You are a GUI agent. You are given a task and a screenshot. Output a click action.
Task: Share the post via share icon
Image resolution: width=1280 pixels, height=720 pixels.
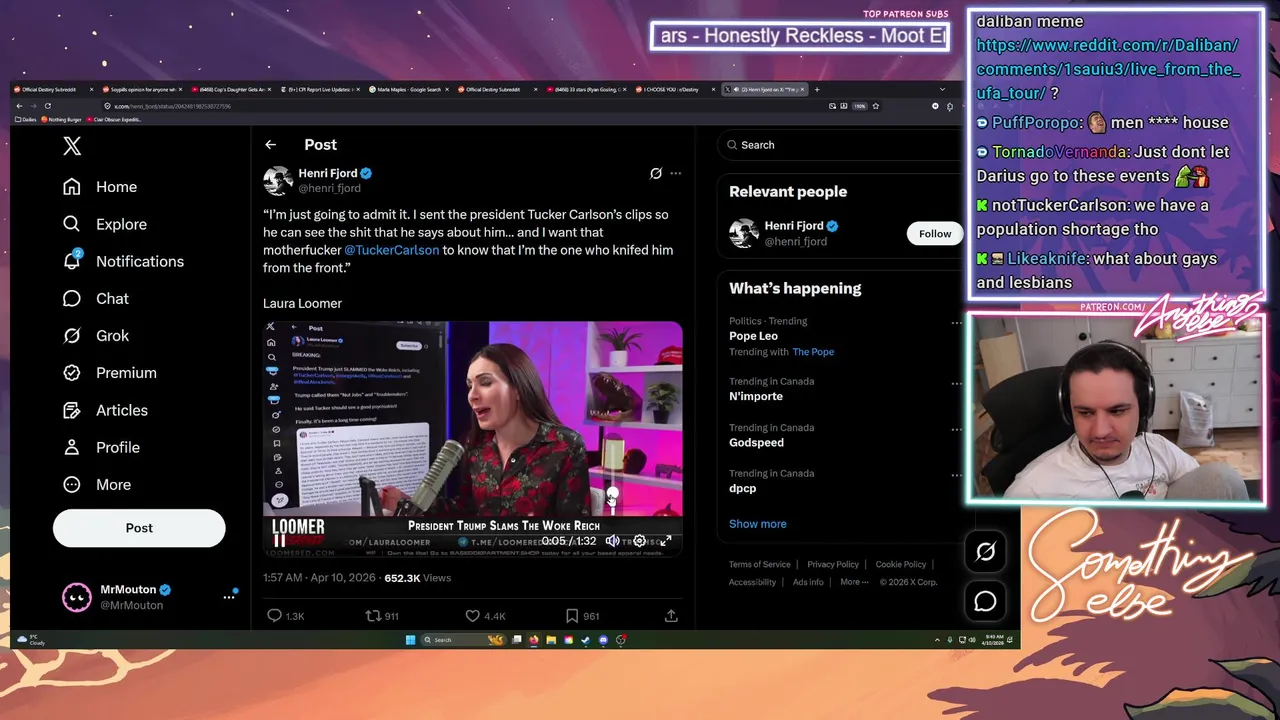671,616
